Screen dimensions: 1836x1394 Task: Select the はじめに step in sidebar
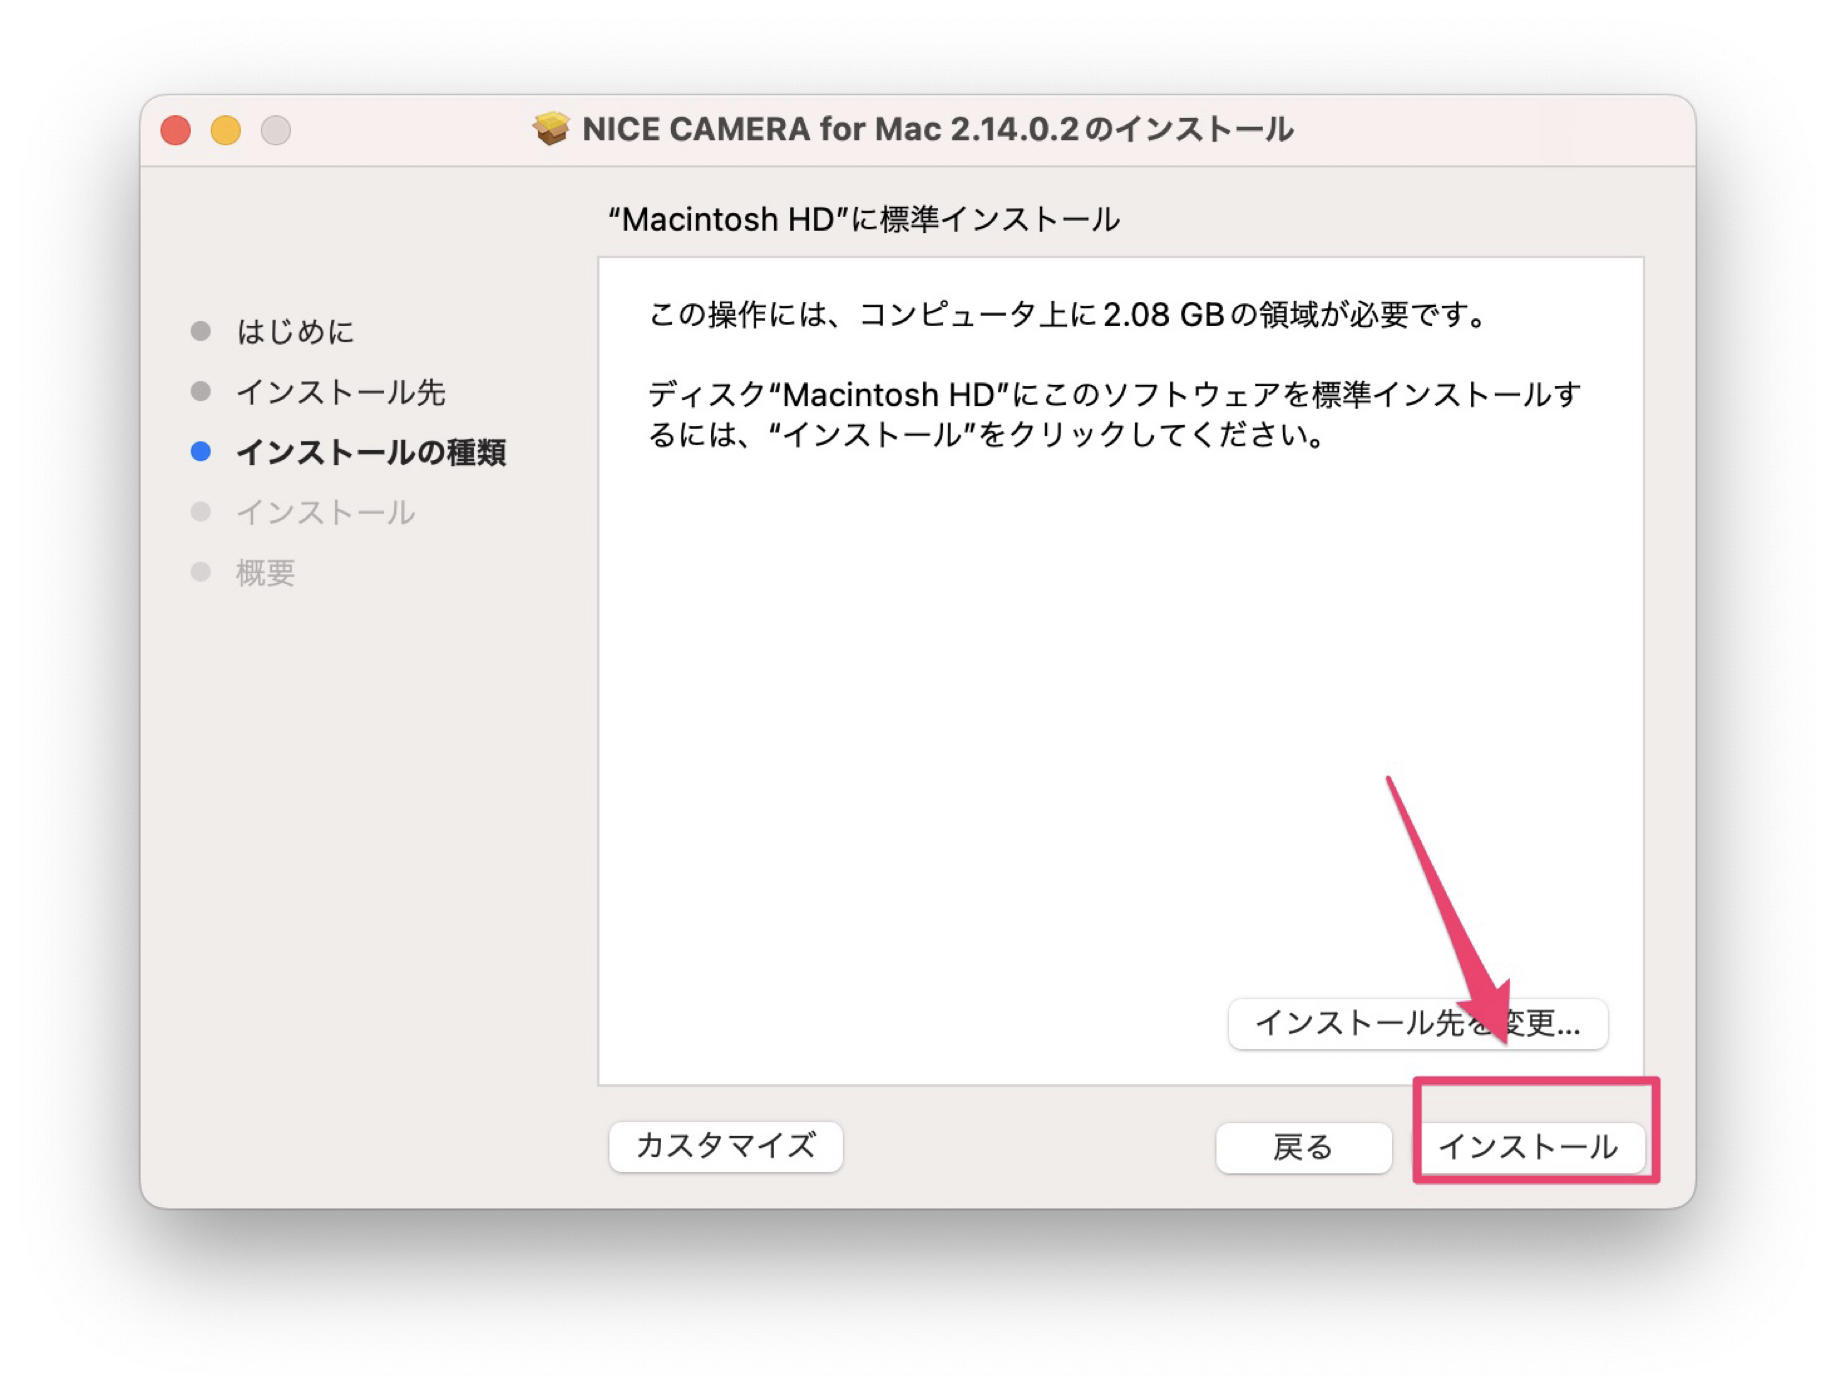coord(295,331)
